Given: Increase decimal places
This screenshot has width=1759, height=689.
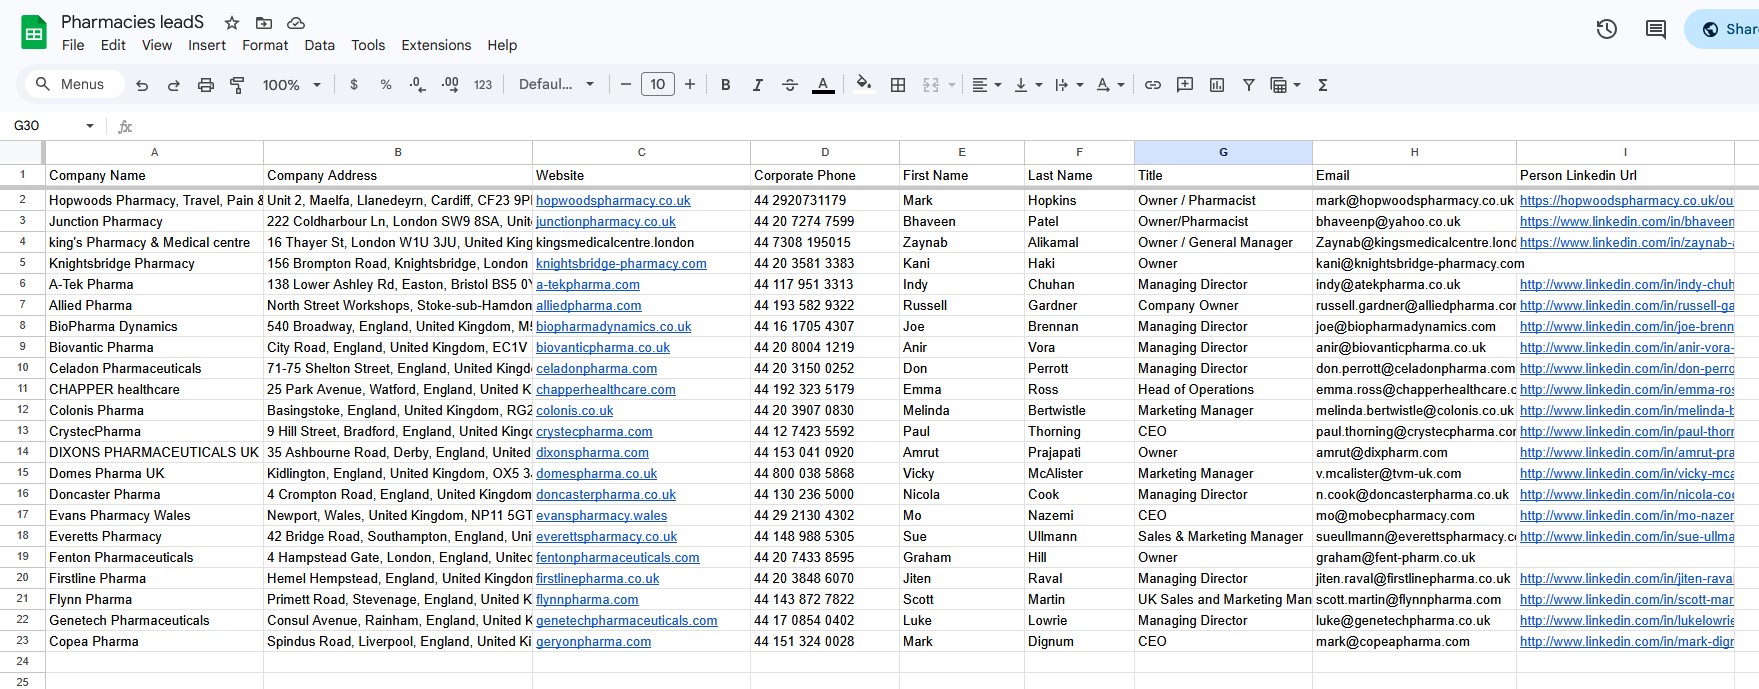Looking at the screenshot, I should click(x=450, y=85).
